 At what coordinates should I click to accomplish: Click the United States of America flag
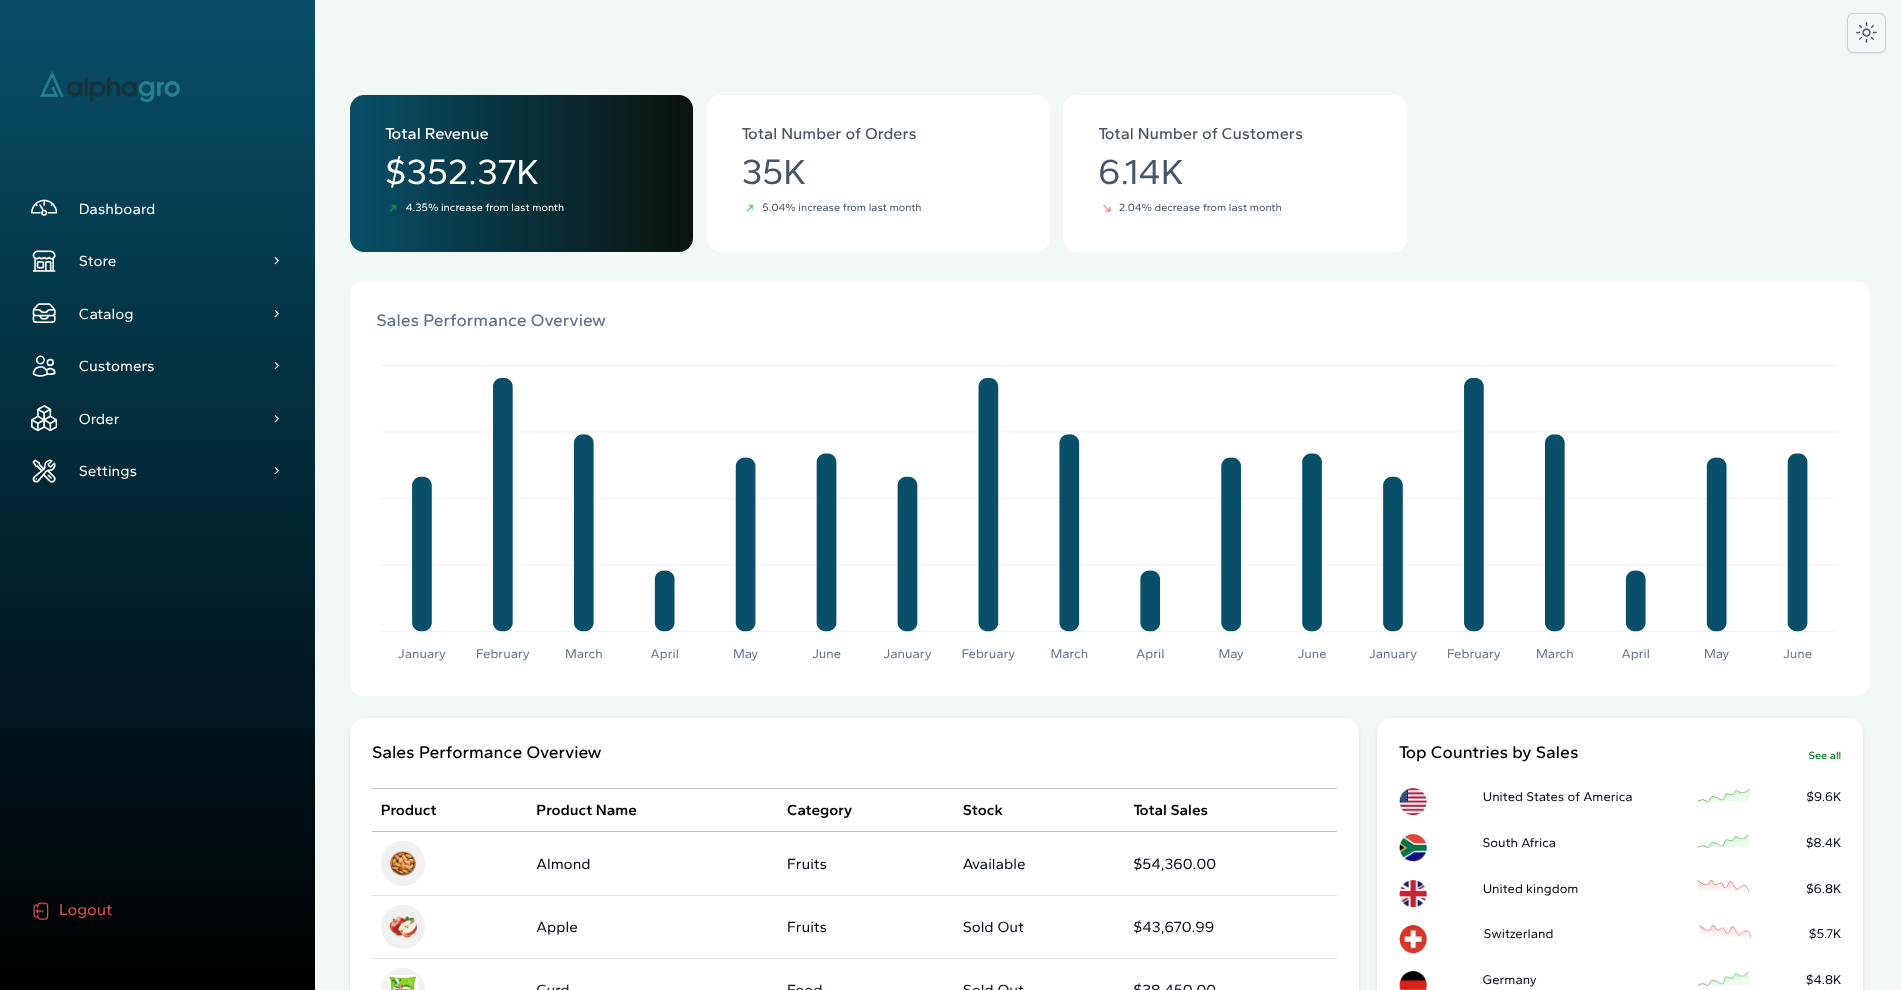click(x=1413, y=801)
